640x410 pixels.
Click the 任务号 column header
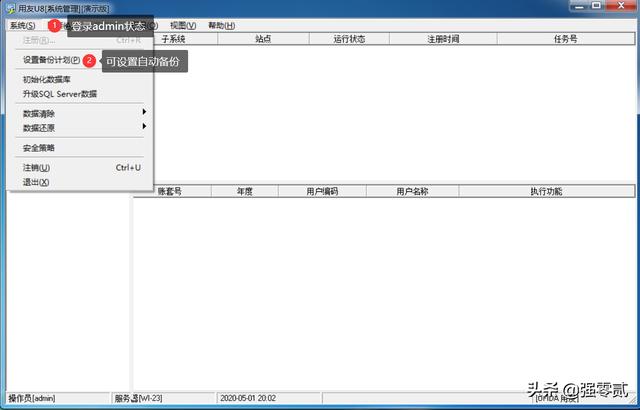[566, 39]
